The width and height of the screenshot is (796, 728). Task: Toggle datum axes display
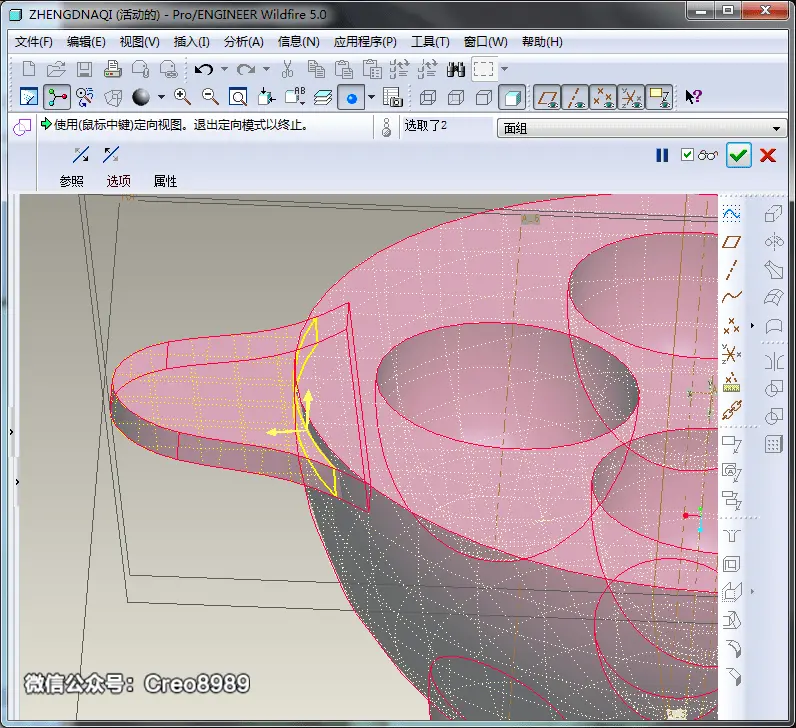pyautogui.click(x=575, y=96)
